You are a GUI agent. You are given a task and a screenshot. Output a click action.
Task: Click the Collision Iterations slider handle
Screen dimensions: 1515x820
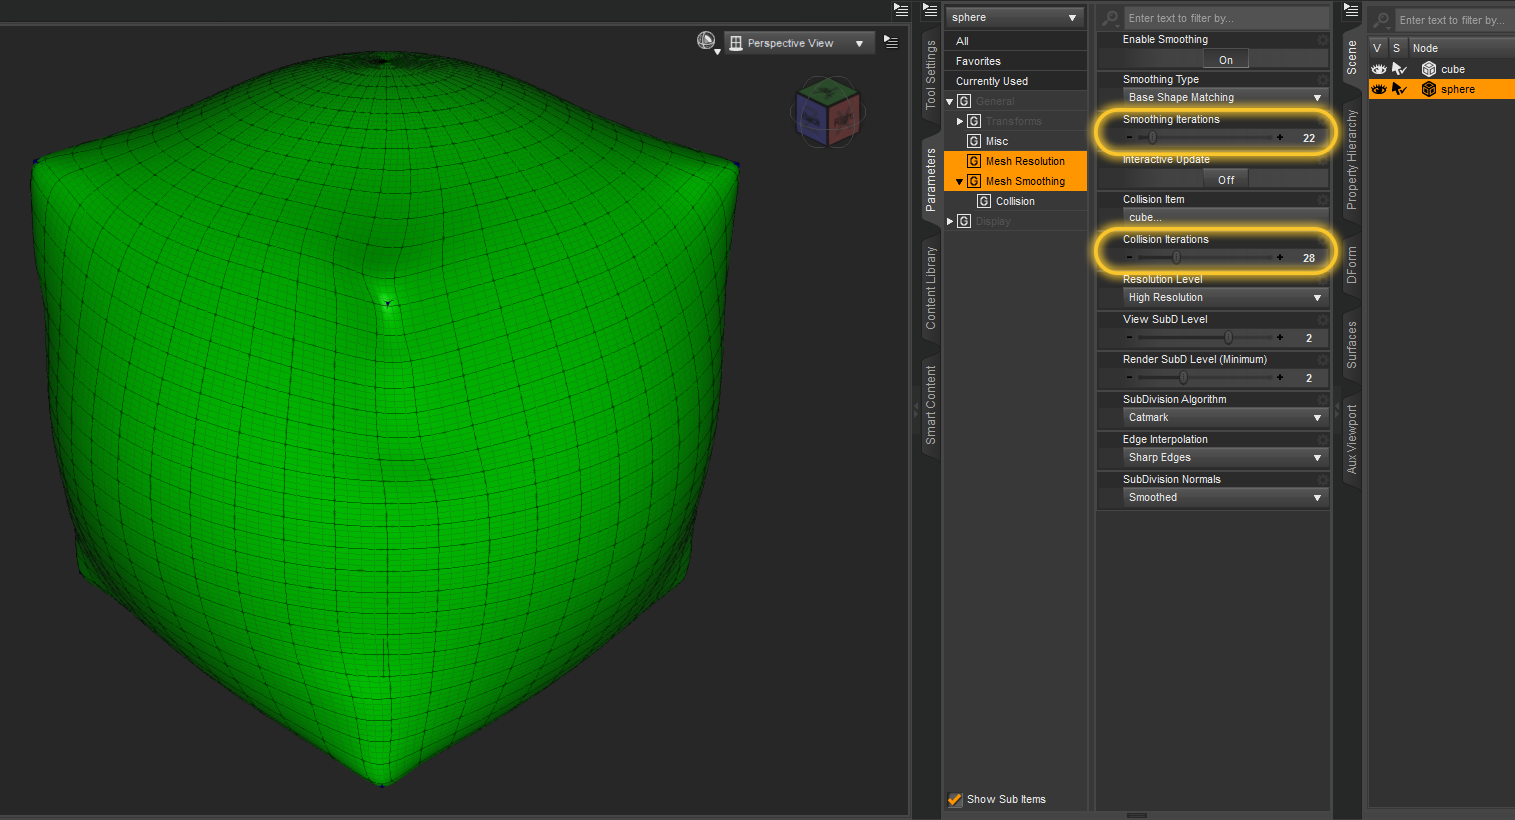pyautogui.click(x=1176, y=258)
